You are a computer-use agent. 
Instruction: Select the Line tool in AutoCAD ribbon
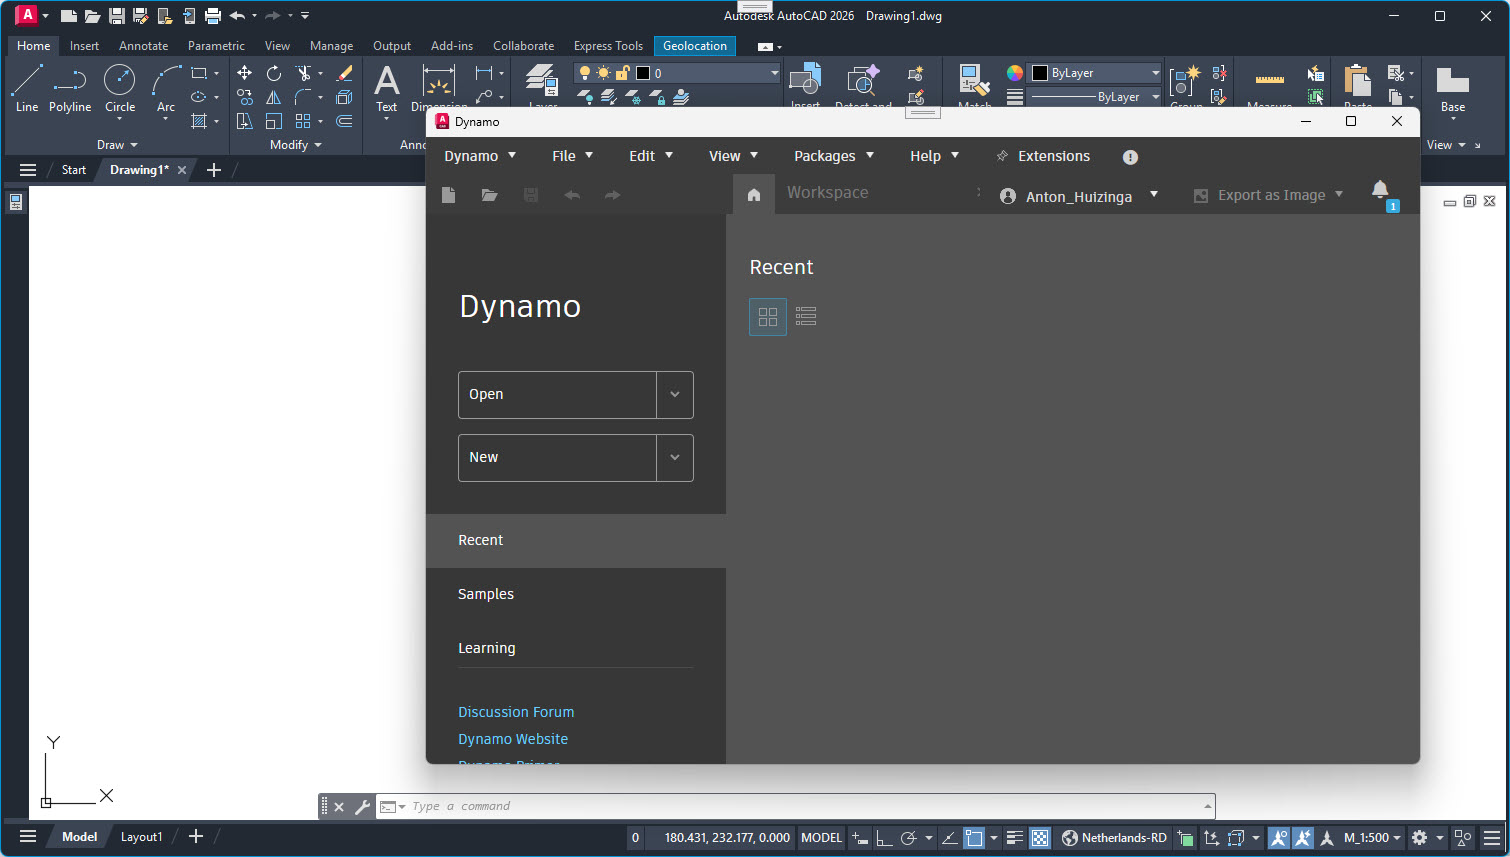27,89
